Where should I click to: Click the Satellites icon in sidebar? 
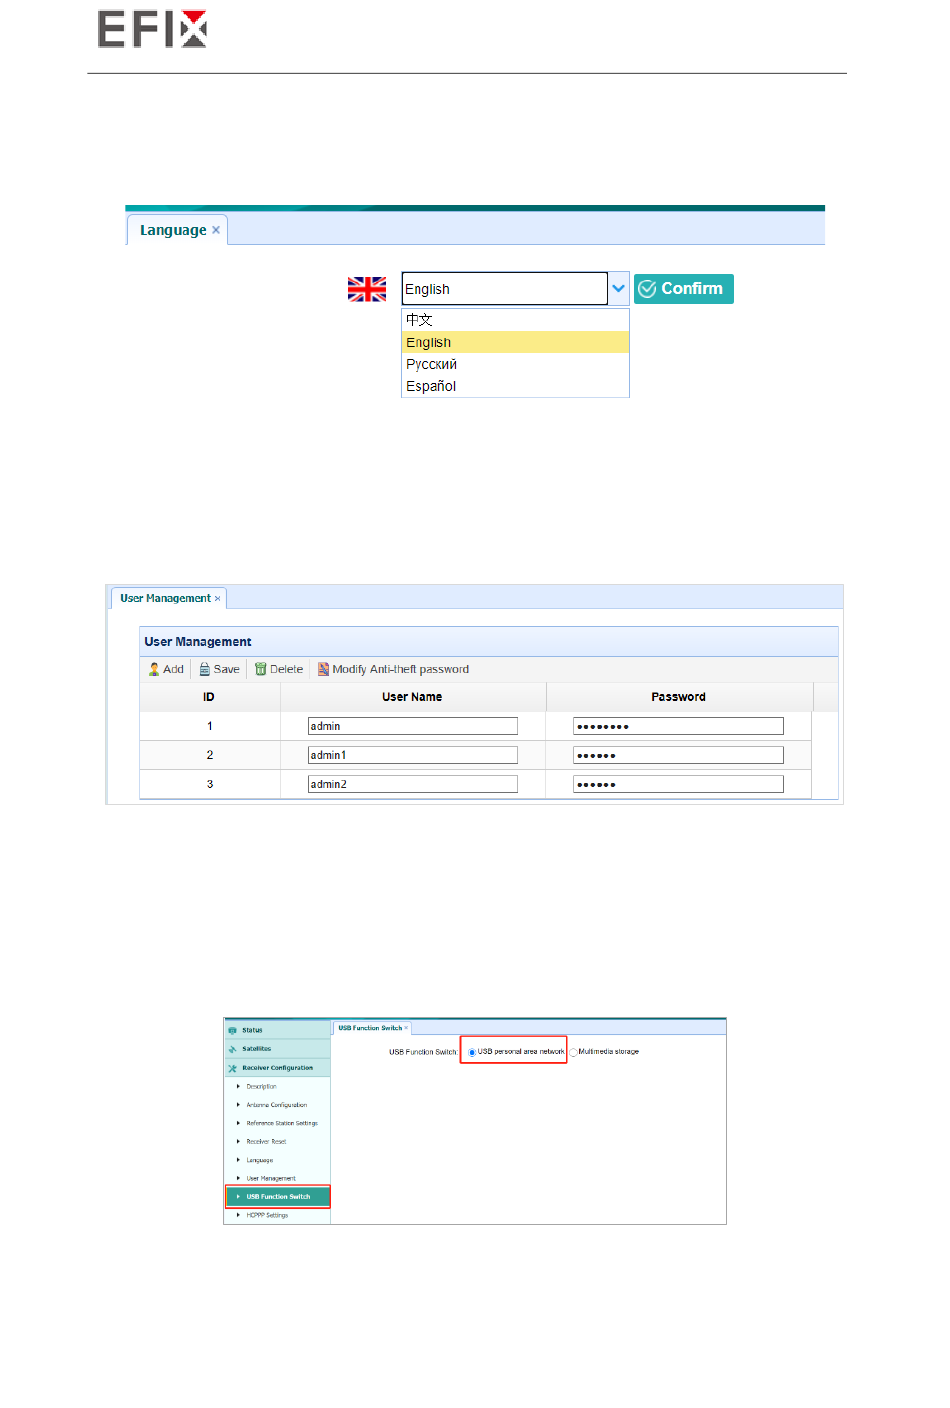tap(233, 1049)
